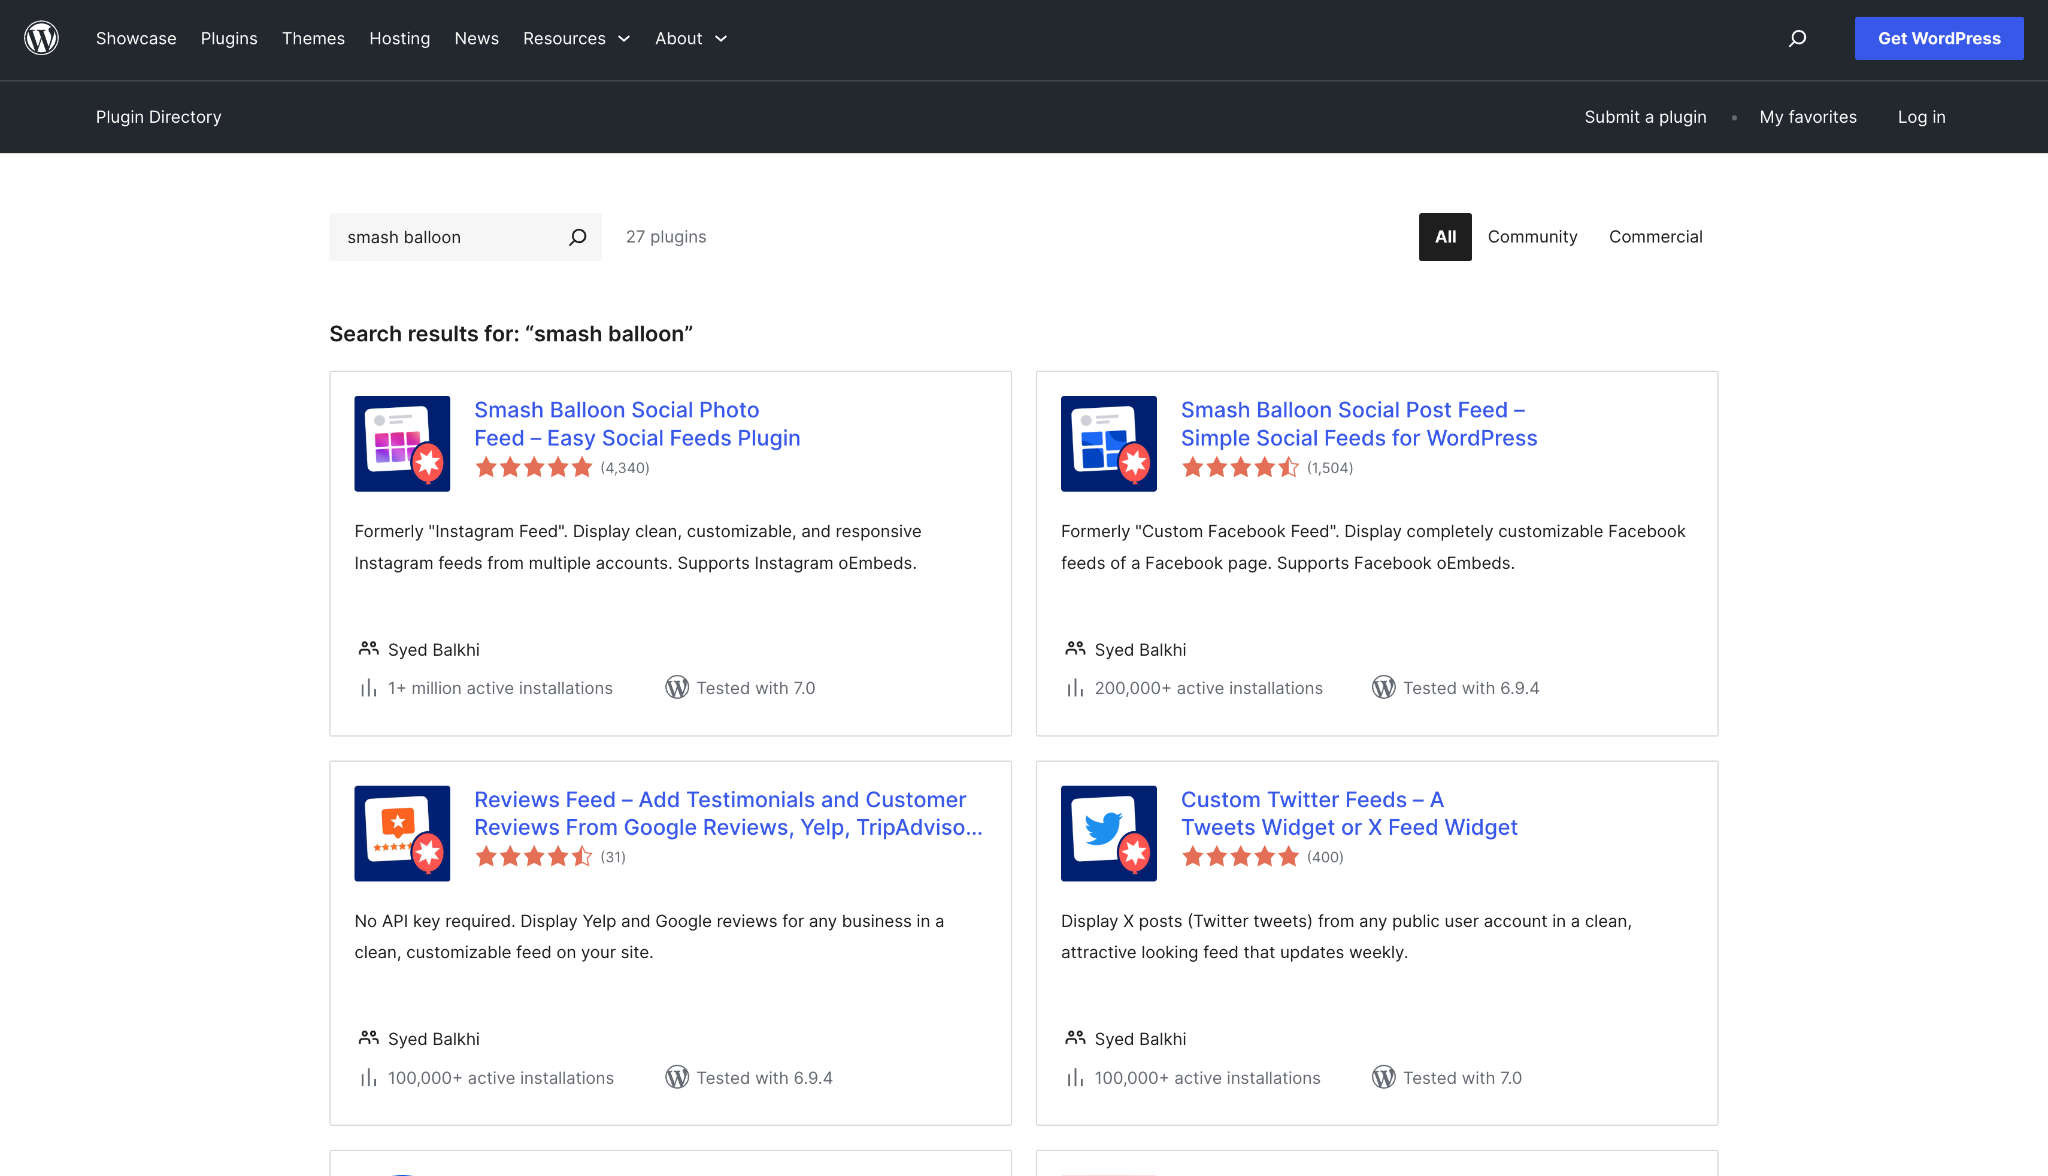Select the All filter tab
Viewport: 2048px width, 1176px height.
coord(1445,237)
